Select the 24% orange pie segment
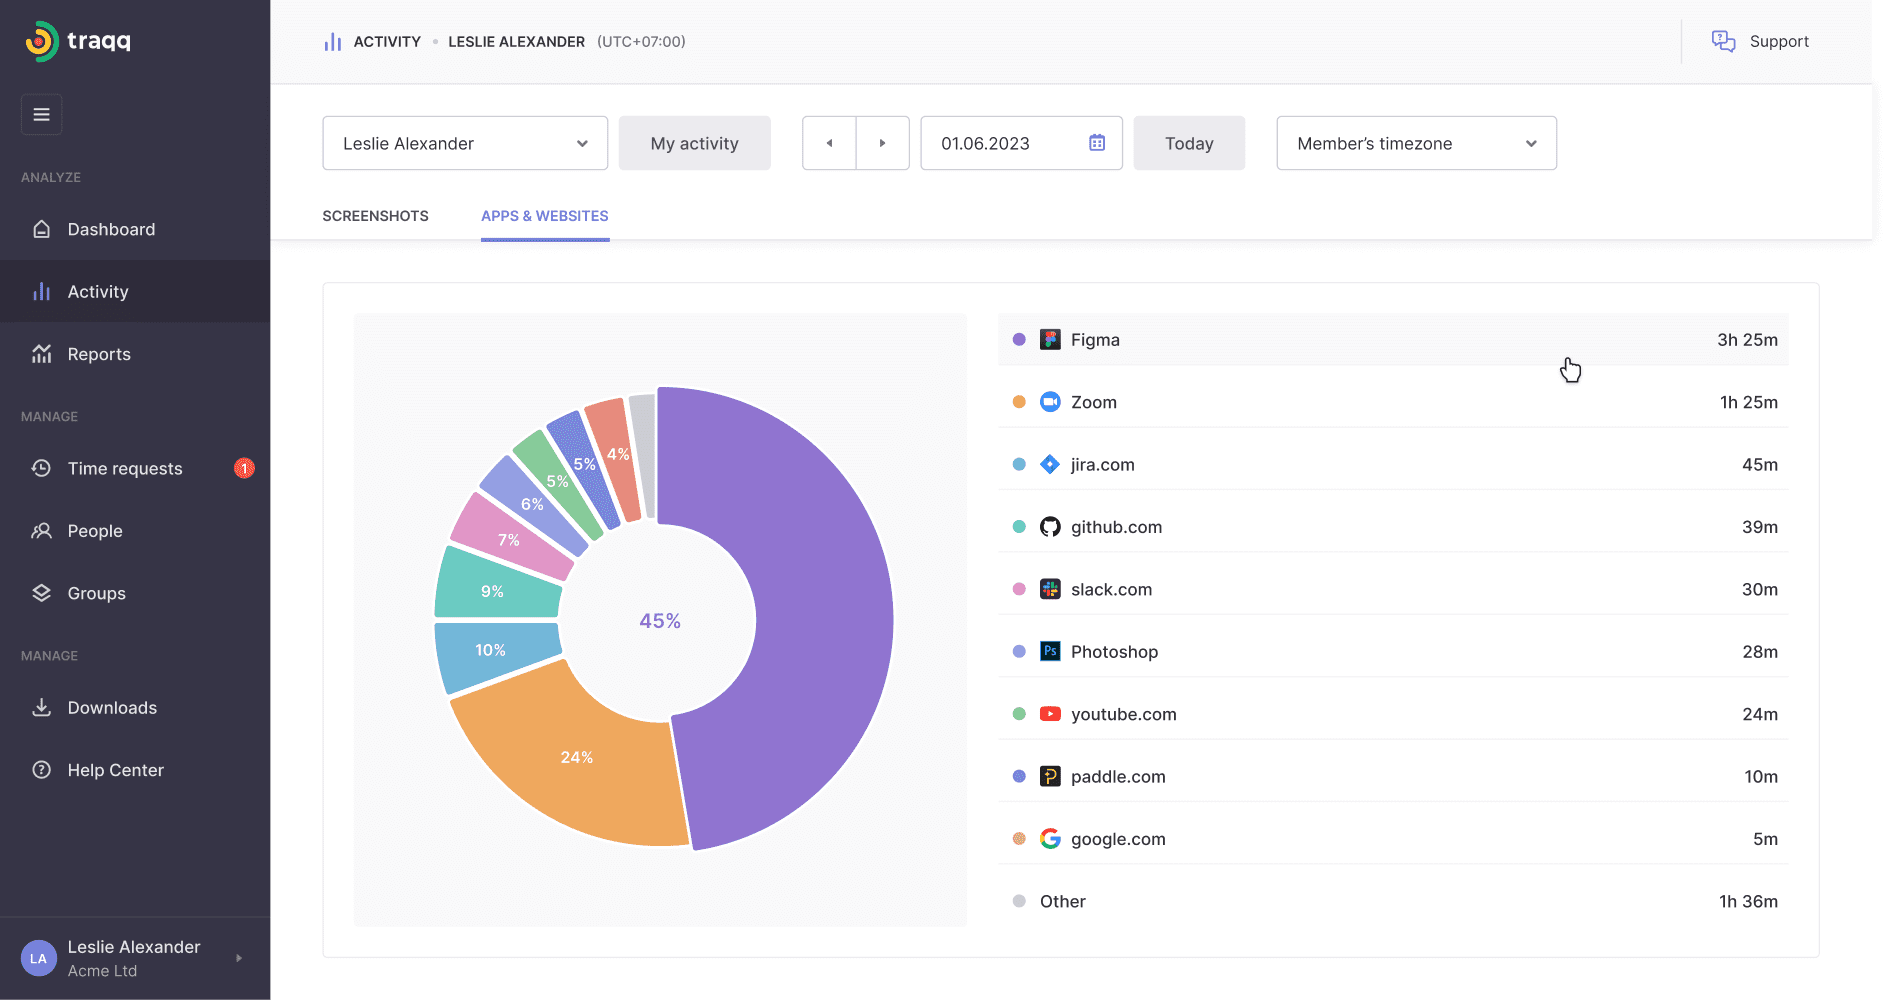Image resolution: width=1889 pixels, height=1000 pixels. [x=576, y=757]
